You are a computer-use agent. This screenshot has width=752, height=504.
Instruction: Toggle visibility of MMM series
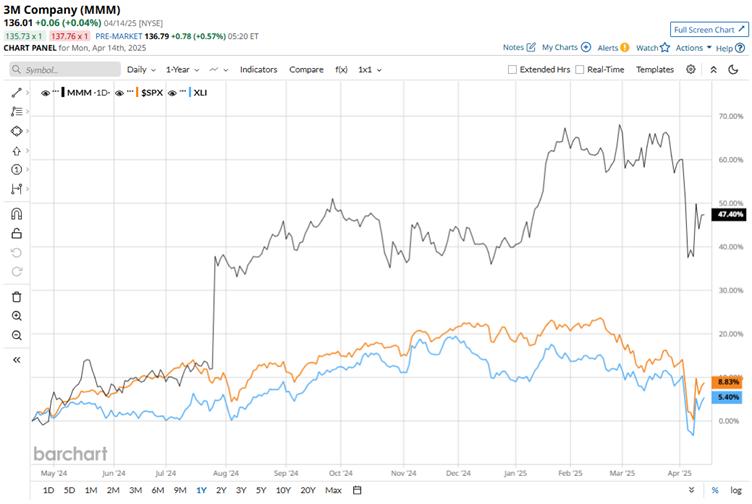click(x=45, y=93)
